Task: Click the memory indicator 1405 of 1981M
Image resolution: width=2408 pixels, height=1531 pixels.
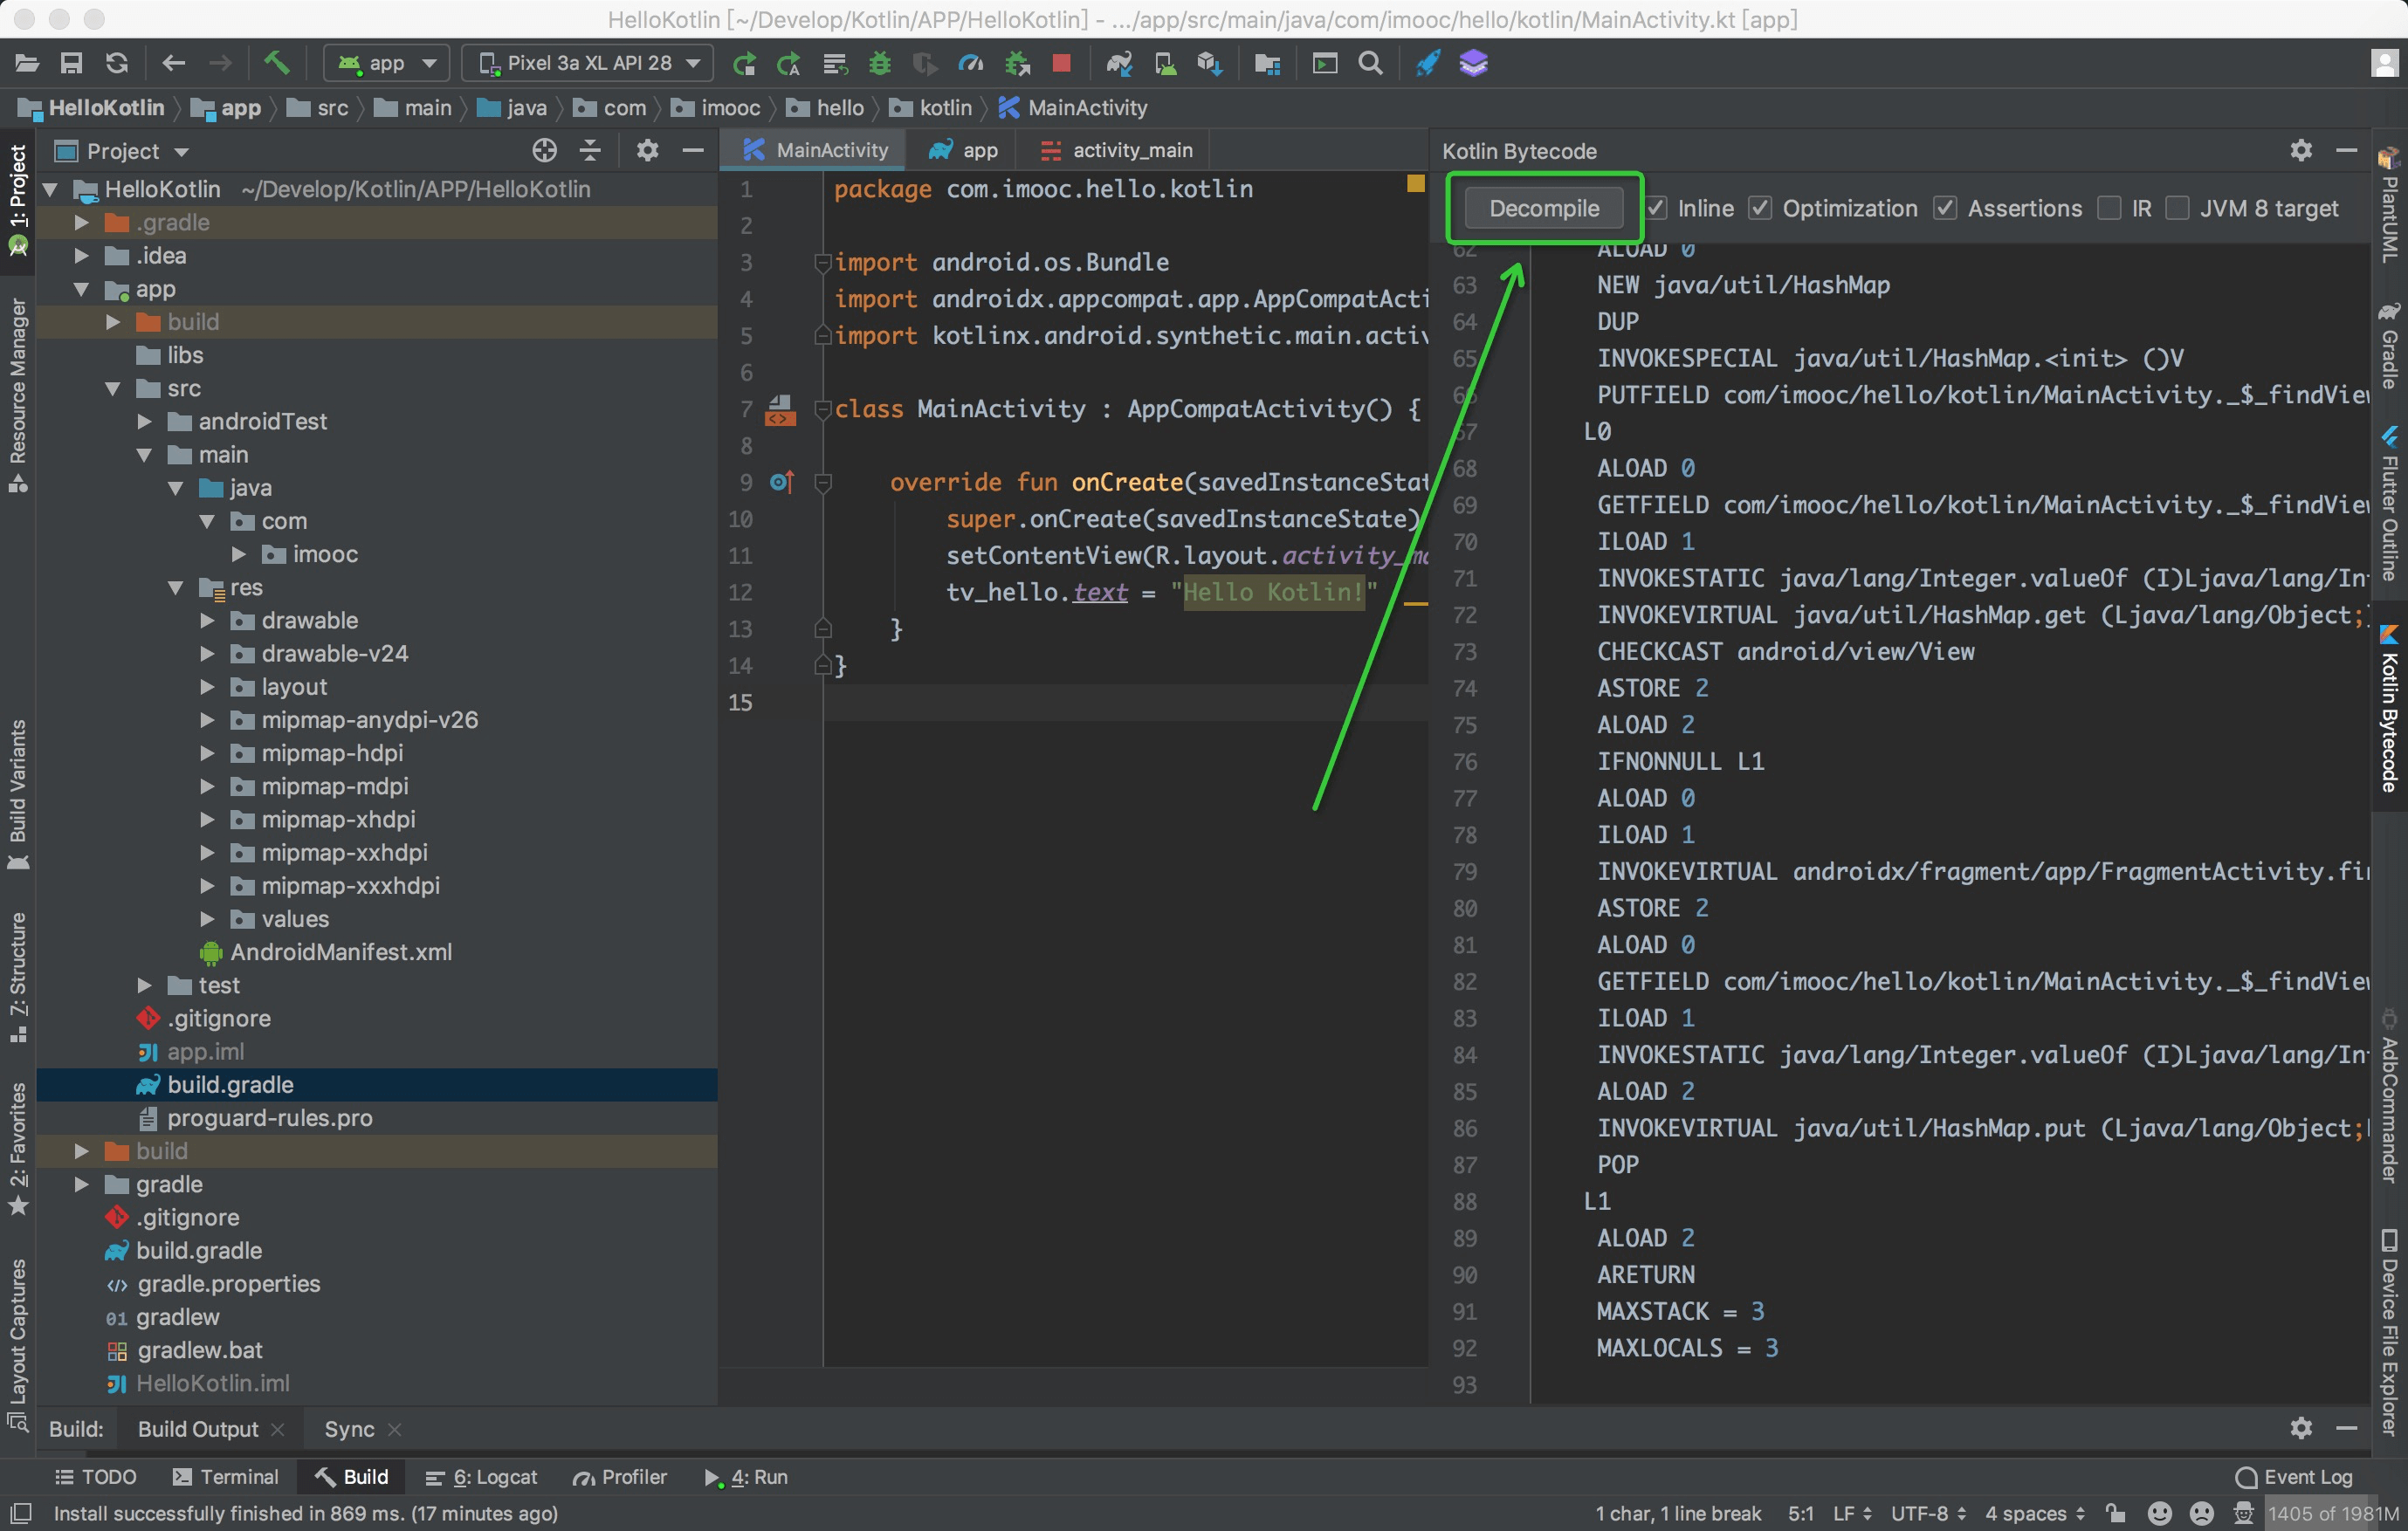Action: coord(2333,1513)
